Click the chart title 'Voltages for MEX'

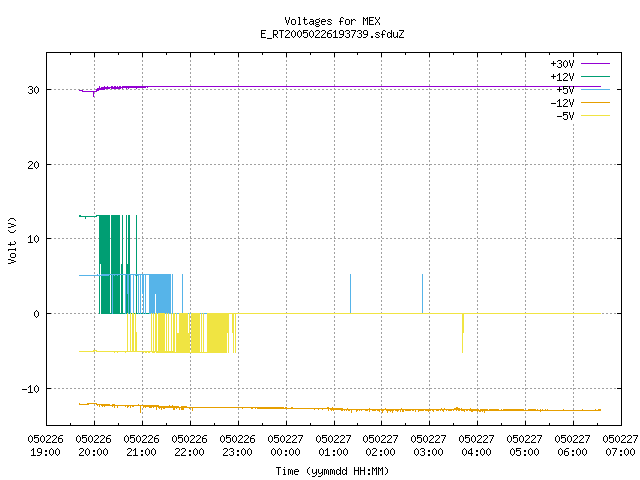pyautogui.click(x=332, y=21)
